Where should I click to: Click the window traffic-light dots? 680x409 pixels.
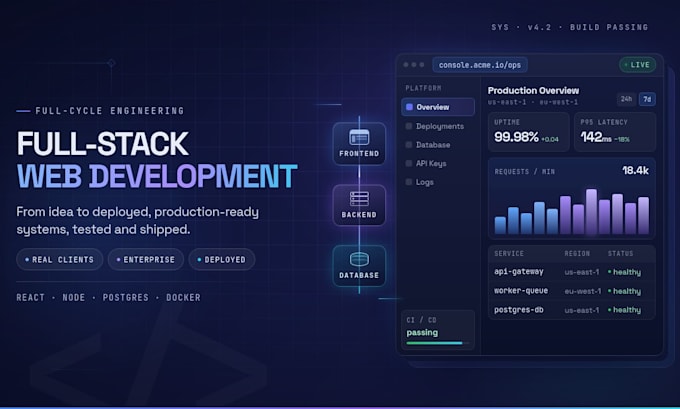click(x=414, y=65)
